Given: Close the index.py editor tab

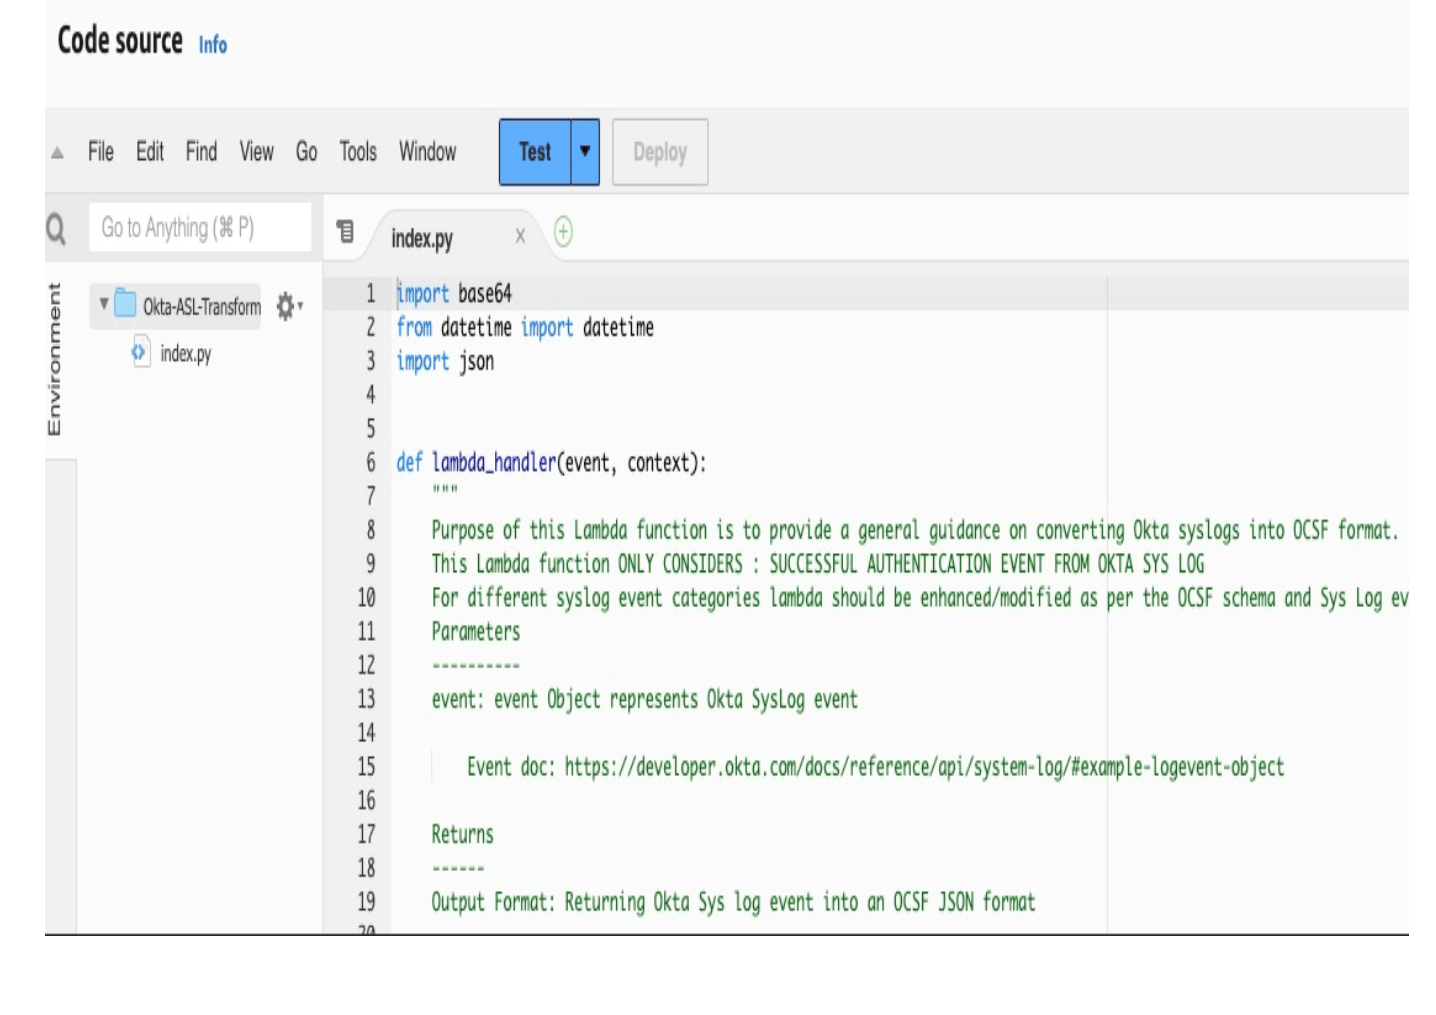Looking at the screenshot, I should click(520, 236).
